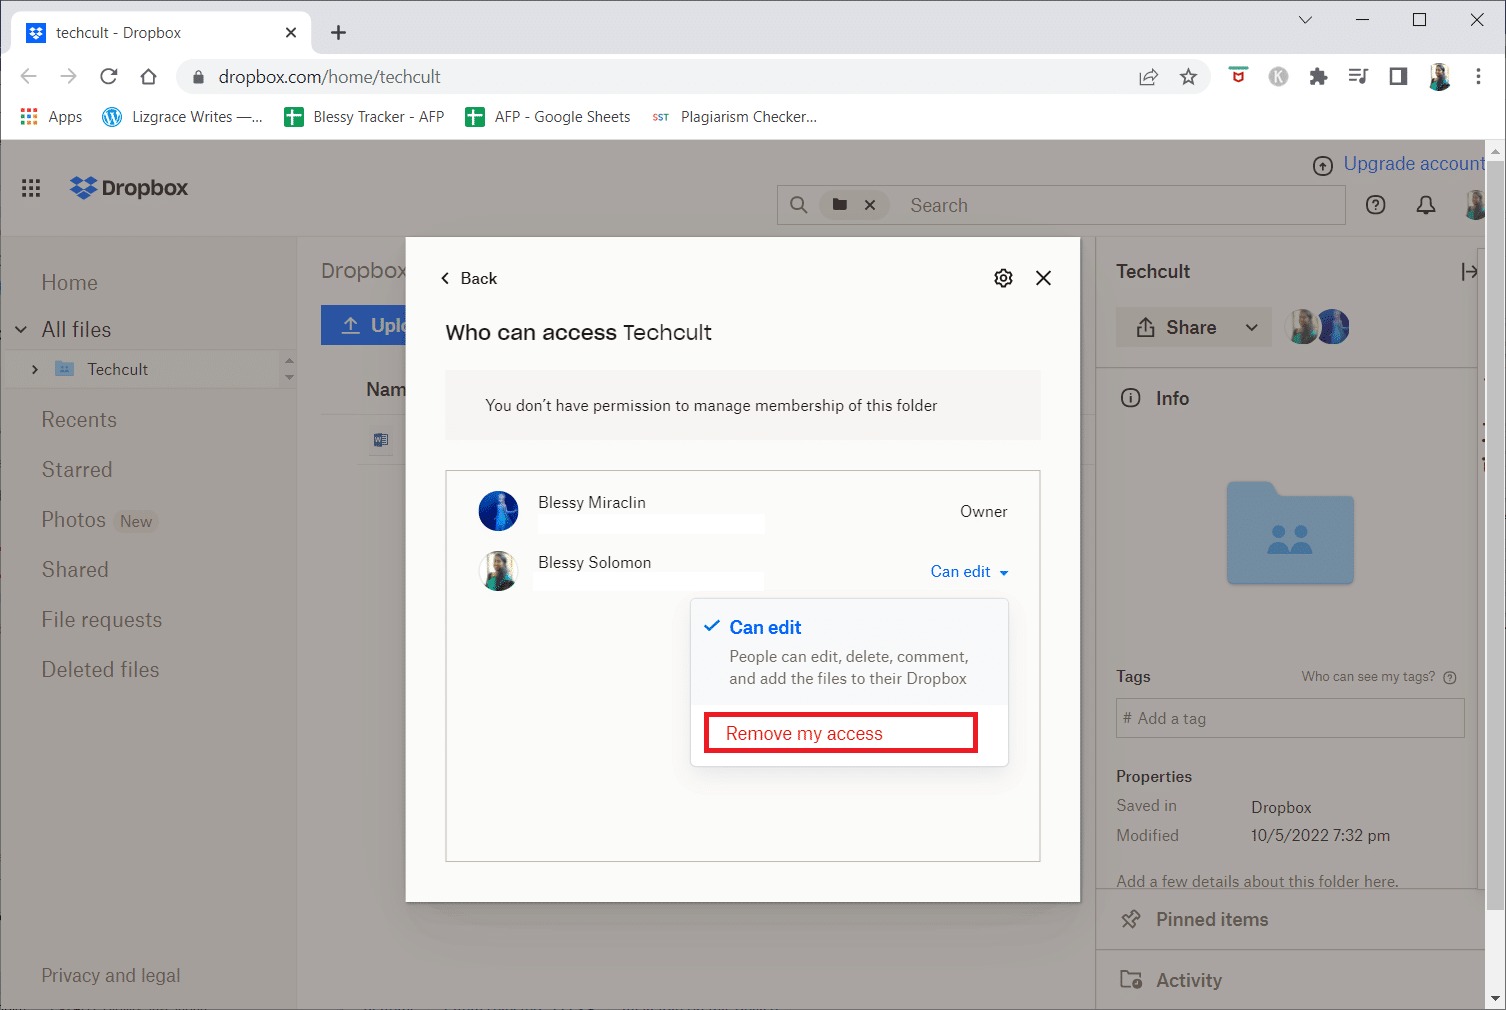Open Can edit dropdown for Blessy Solomon
The width and height of the screenshot is (1506, 1010).
coord(969,572)
